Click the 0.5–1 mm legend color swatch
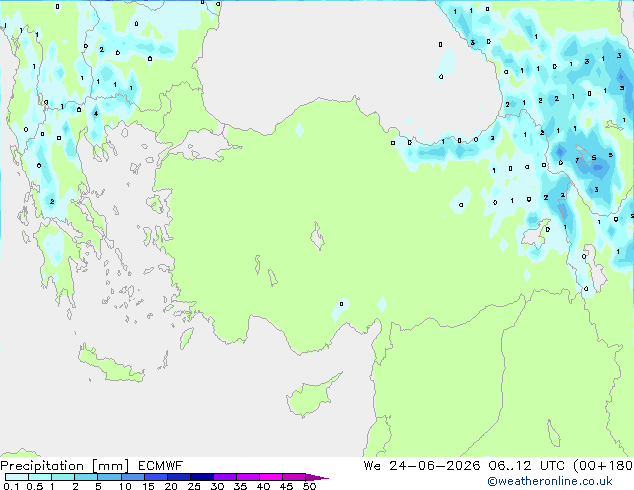The width and height of the screenshot is (634, 490). click(40, 477)
